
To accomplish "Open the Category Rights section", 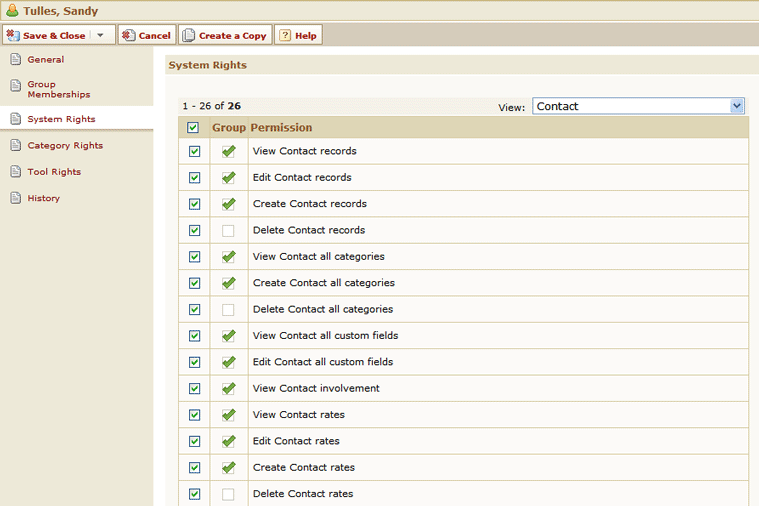I will click(65, 145).
